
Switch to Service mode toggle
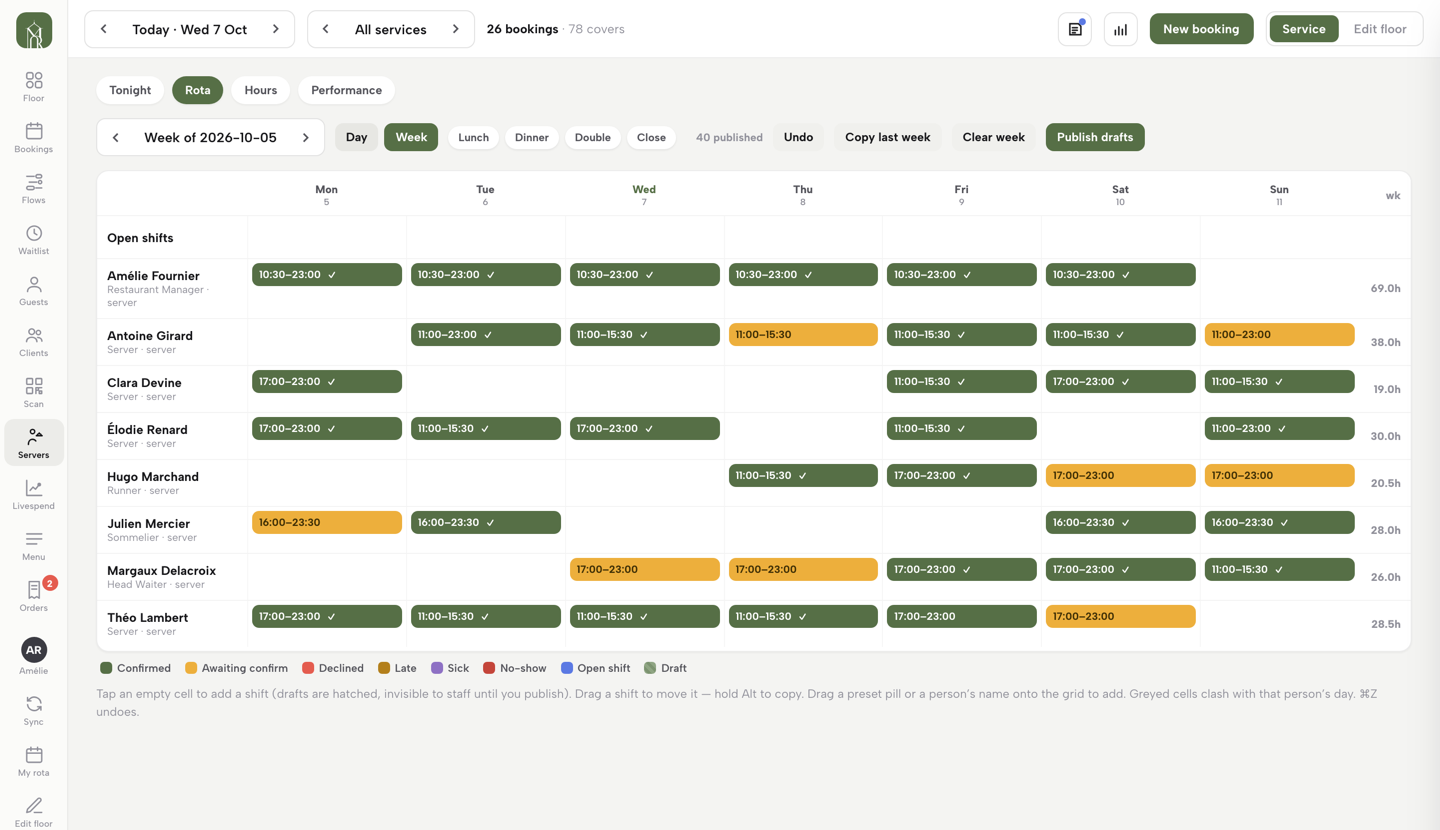tap(1304, 29)
